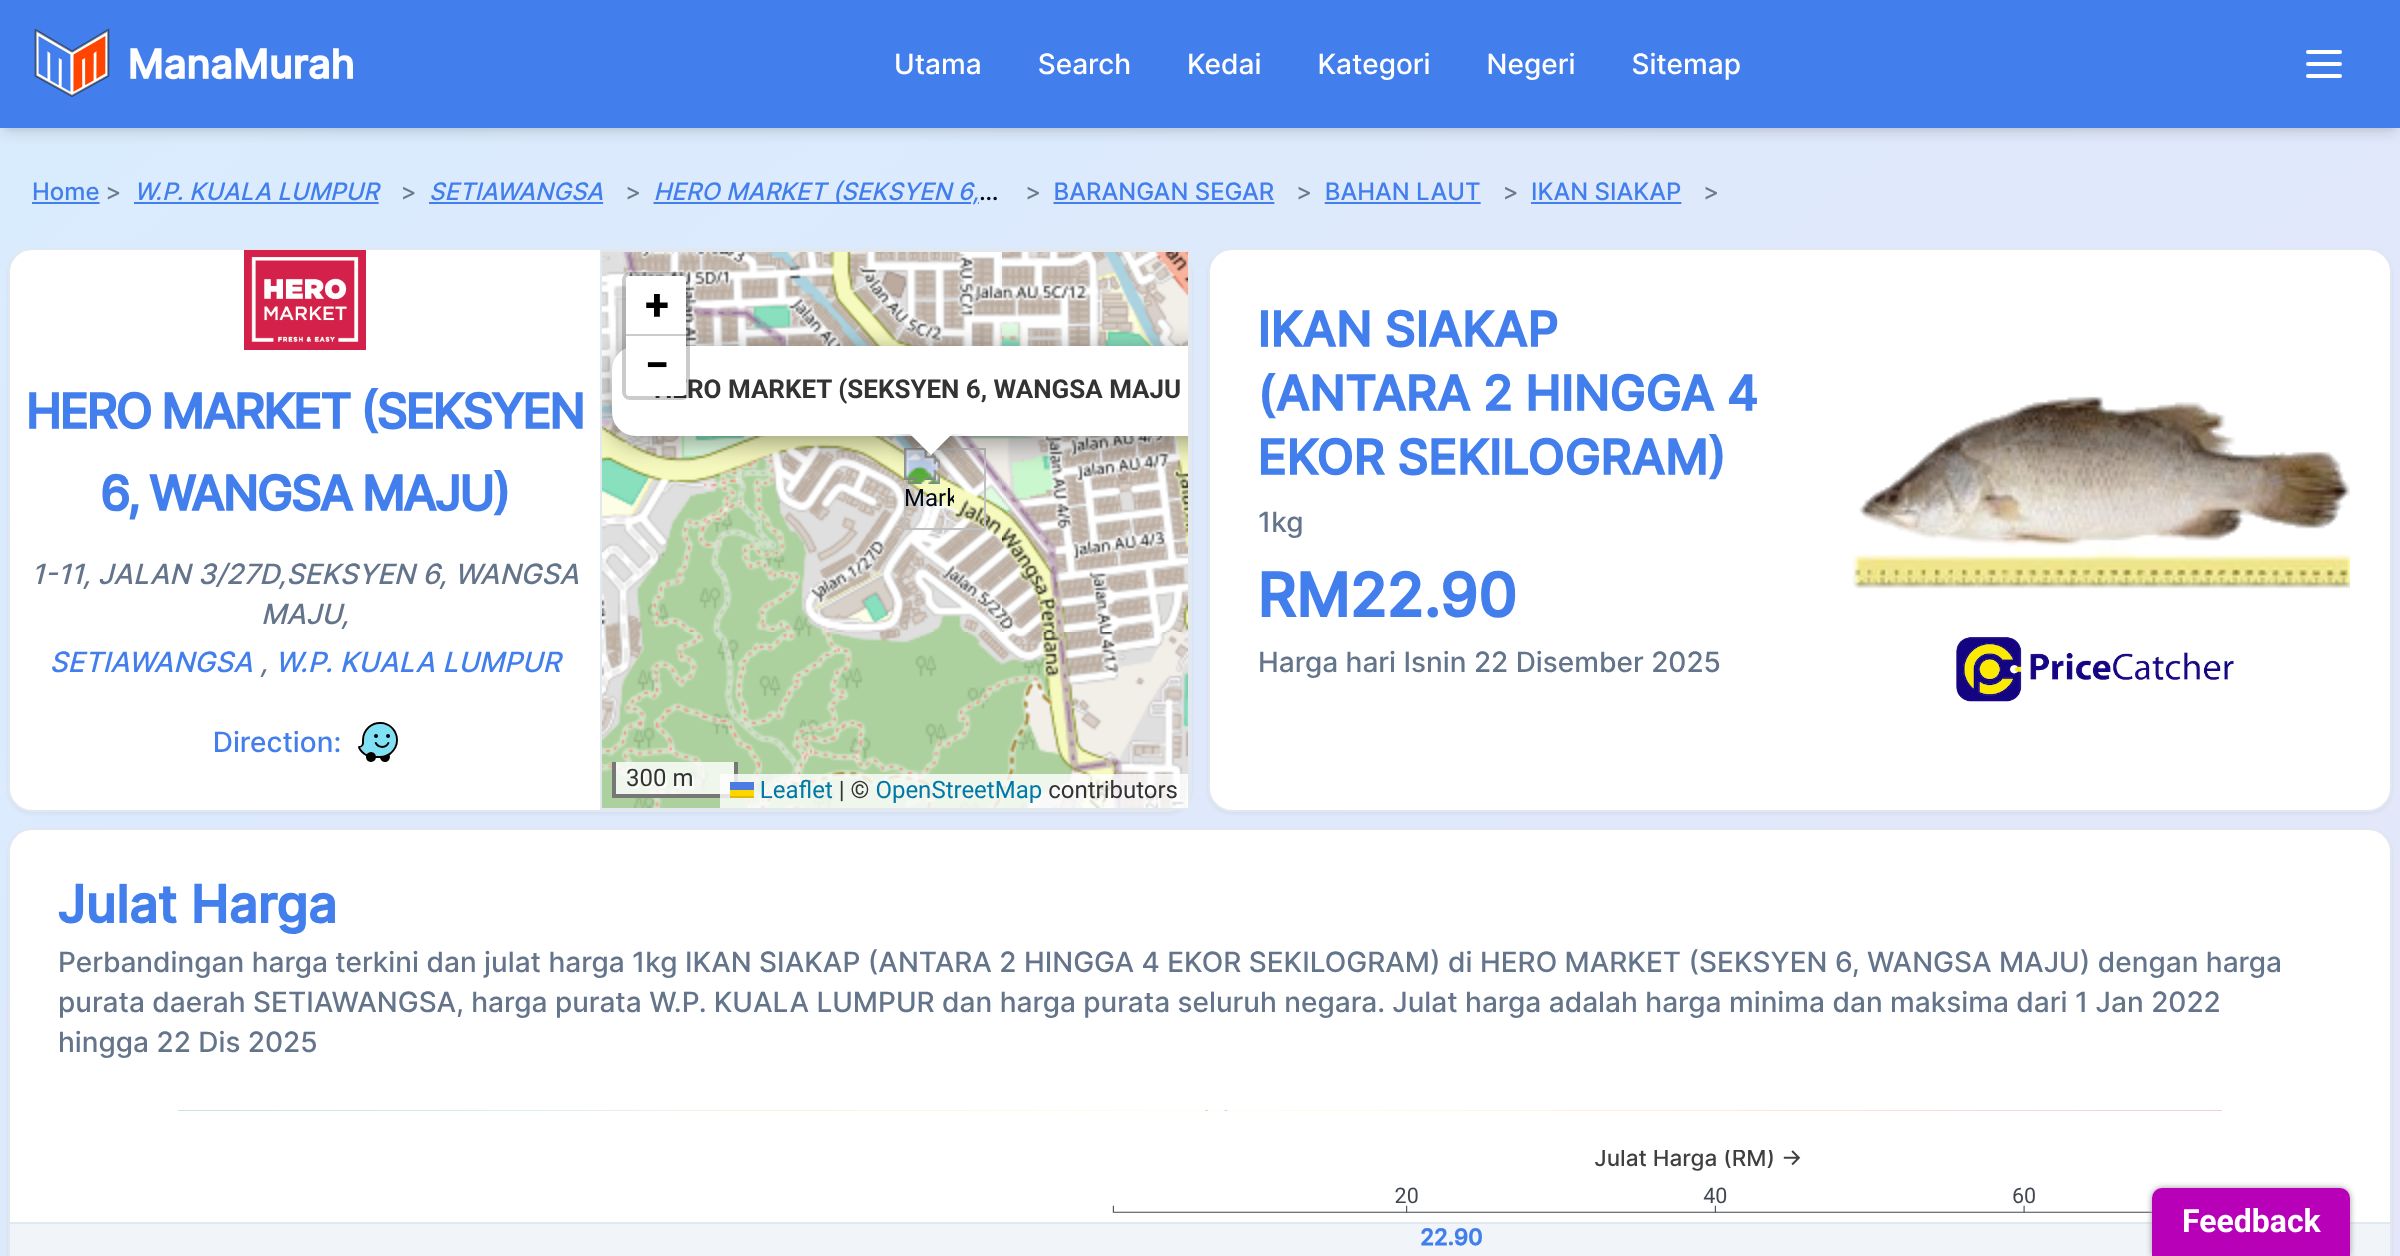Viewport: 2400px width, 1256px height.
Task: Click the Leaflet attribution link
Action: [x=795, y=790]
